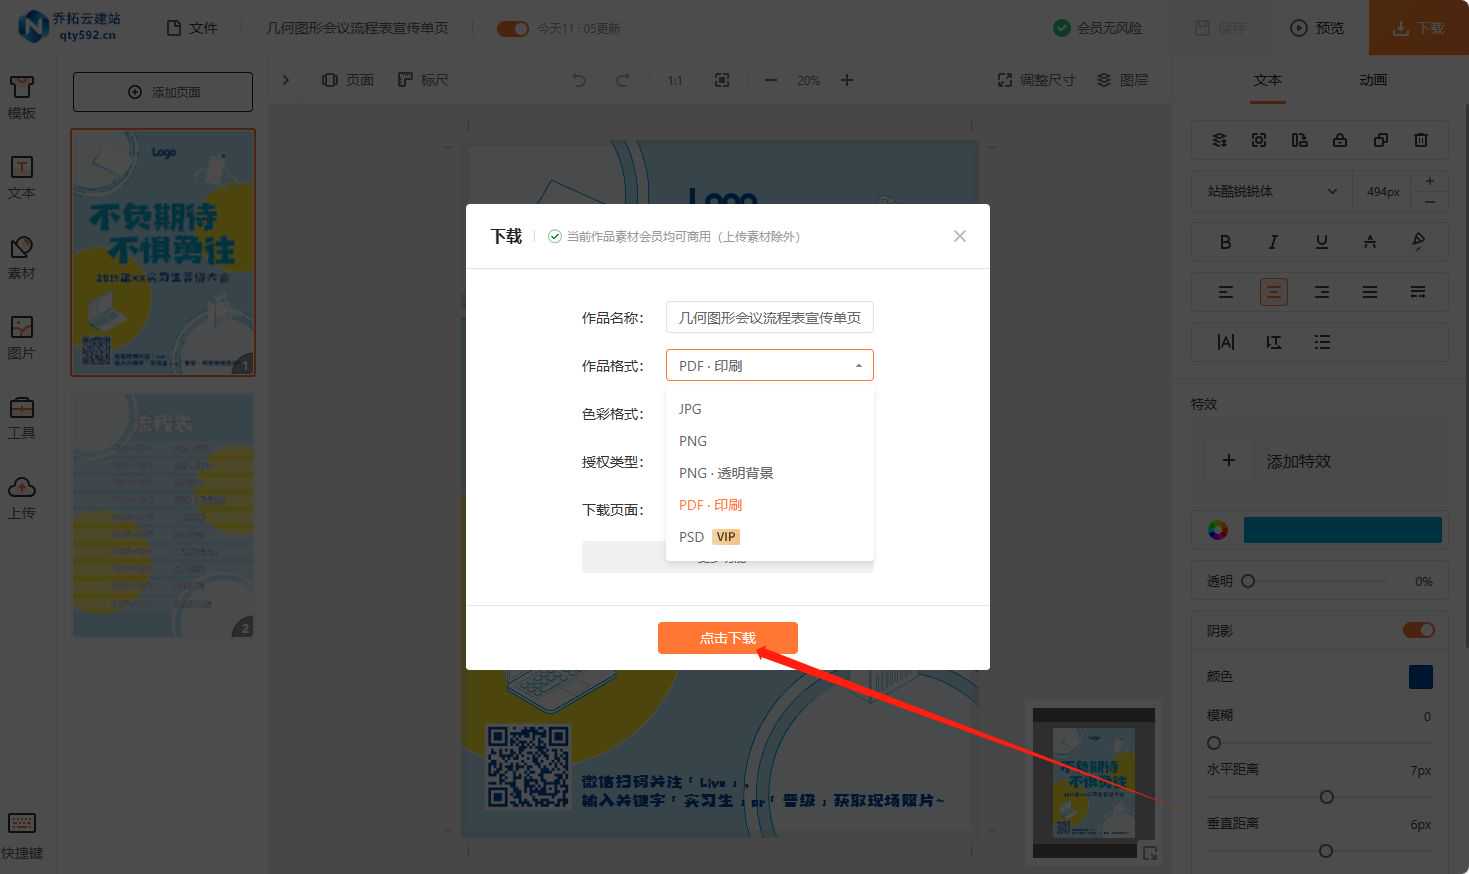The width and height of the screenshot is (1469, 874).
Task: Switch to the 动画 tab
Action: [1372, 80]
